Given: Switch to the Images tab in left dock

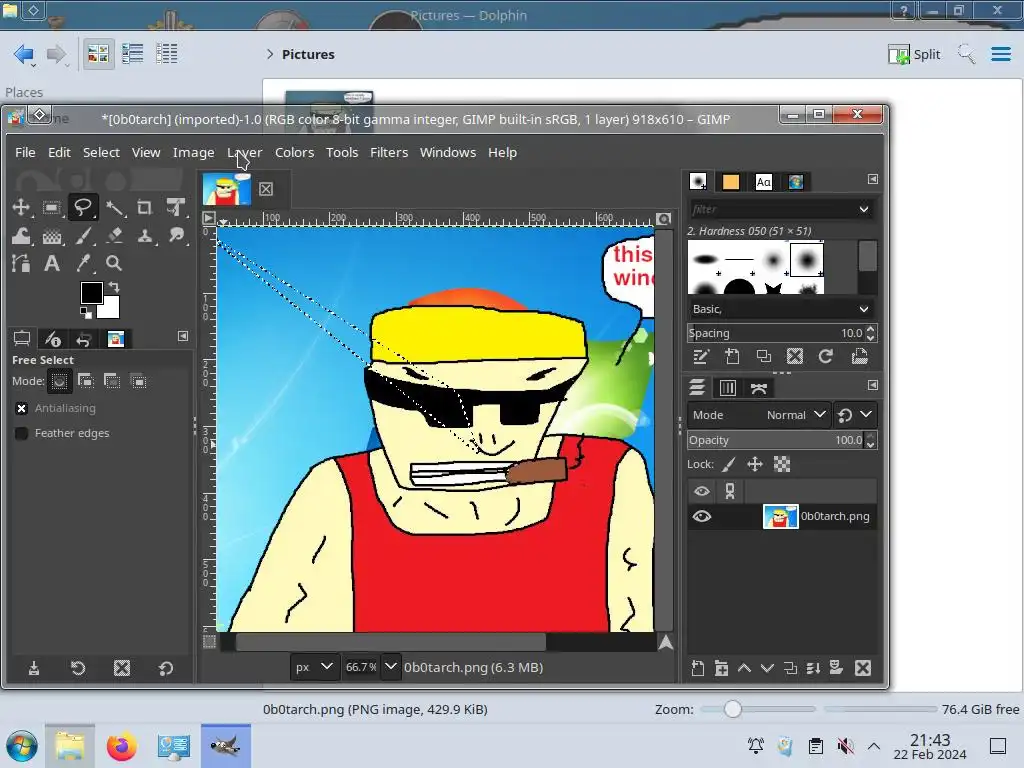Looking at the screenshot, I should 116,338.
